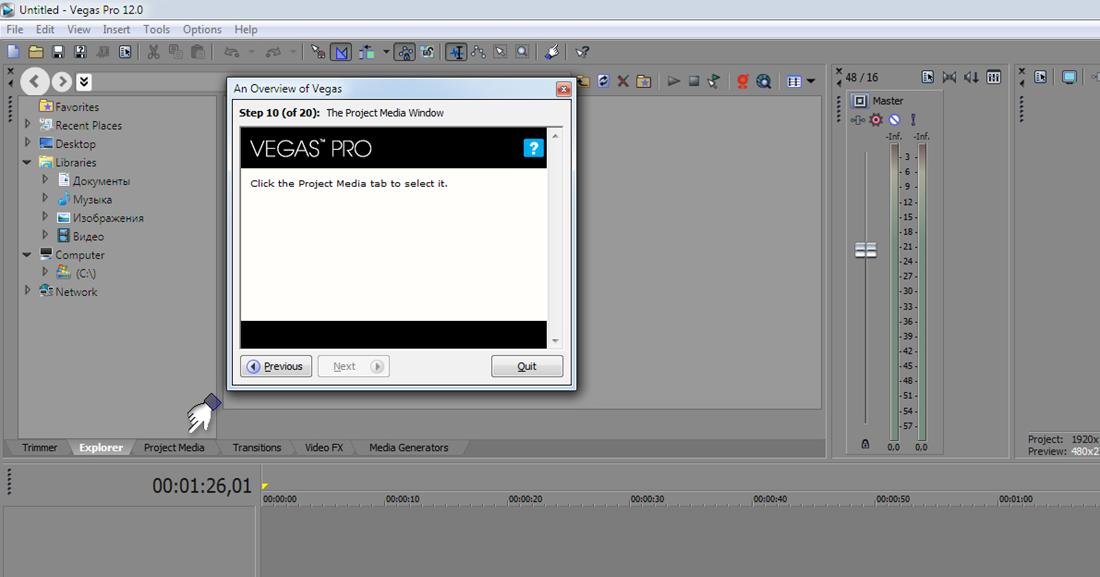This screenshot has height=577, width=1100.
Task: Activate the What's This Help pointer
Action: [x=582, y=52]
